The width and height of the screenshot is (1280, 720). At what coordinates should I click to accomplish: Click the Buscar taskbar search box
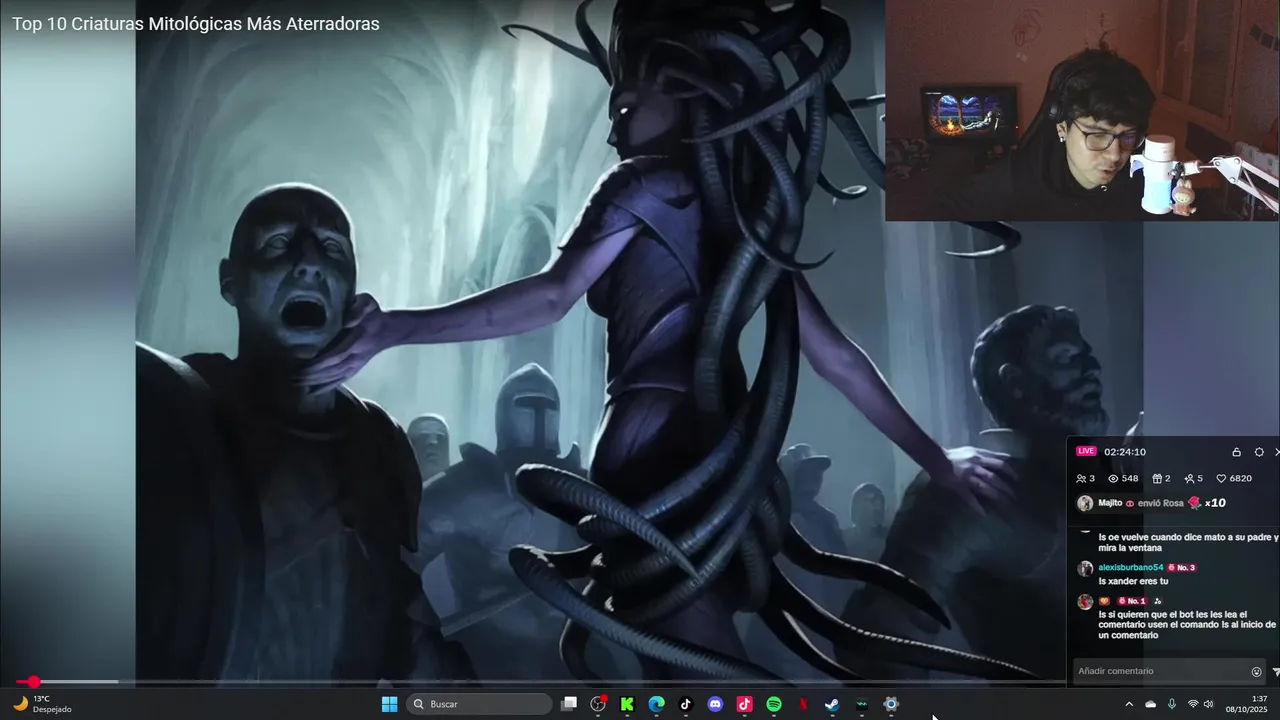[x=479, y=704]
